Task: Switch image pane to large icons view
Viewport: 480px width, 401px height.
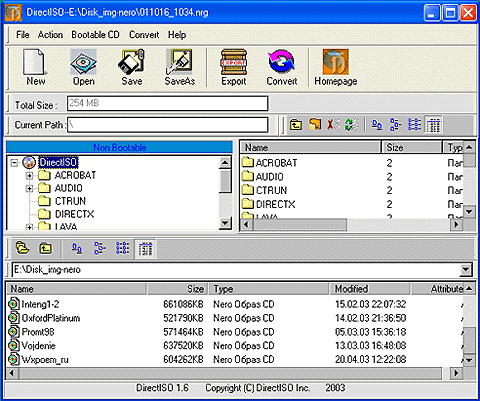Action: click(x=377, y=125)
